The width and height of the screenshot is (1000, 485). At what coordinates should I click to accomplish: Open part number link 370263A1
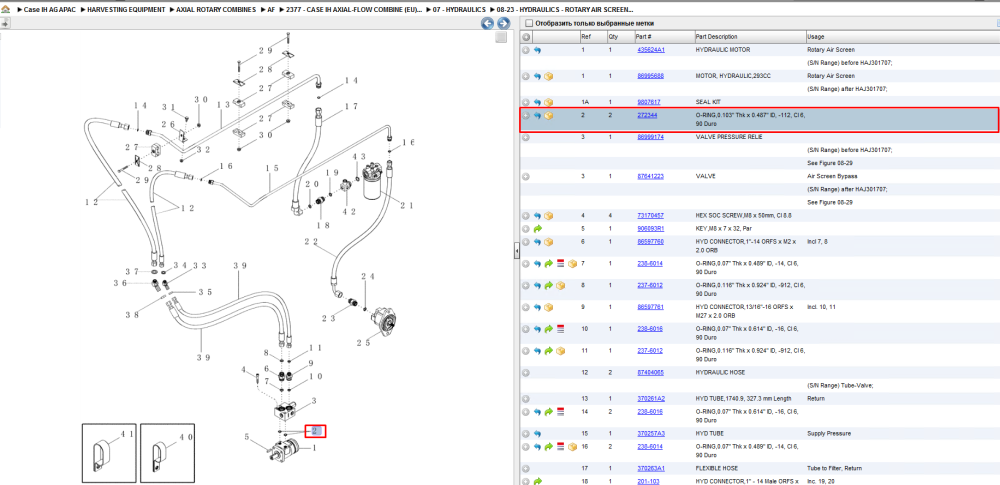[651, 468]
